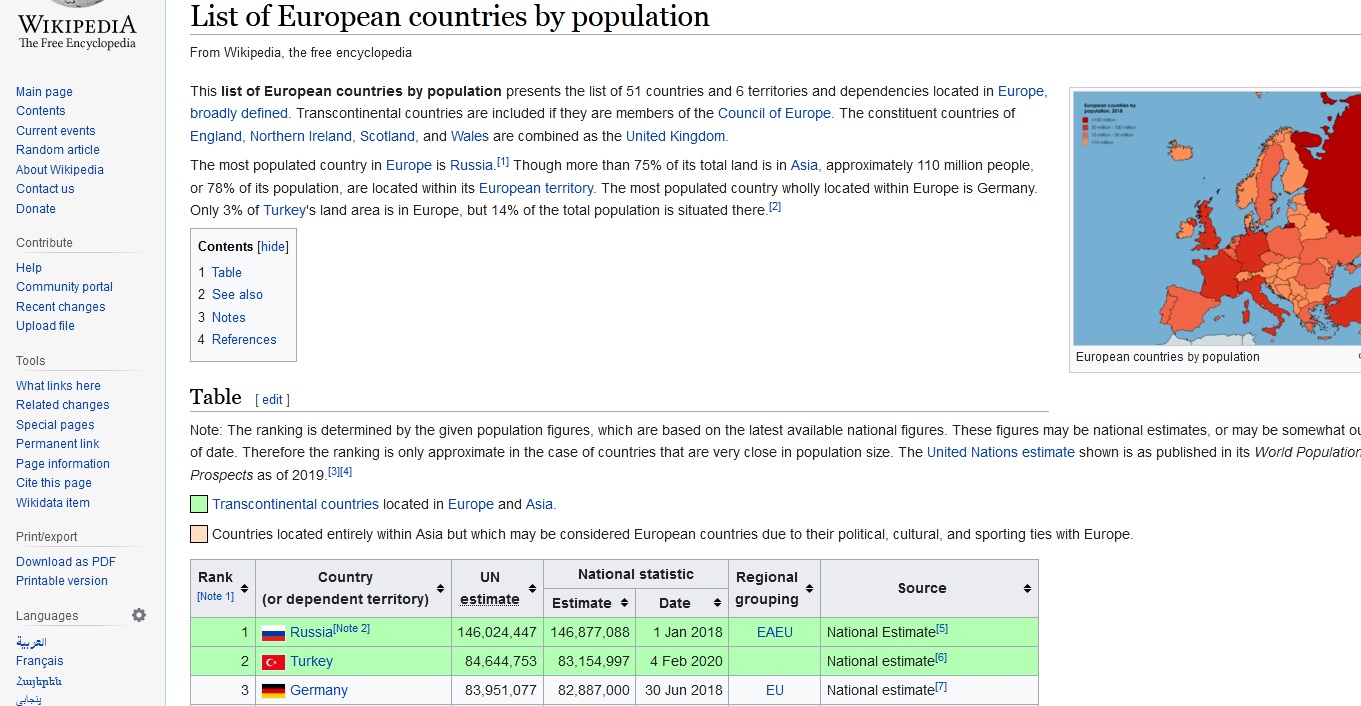1361x706 pixels.
Task: Open Council of Europe link
Action: pyautogui.click(x=774, y=114)
